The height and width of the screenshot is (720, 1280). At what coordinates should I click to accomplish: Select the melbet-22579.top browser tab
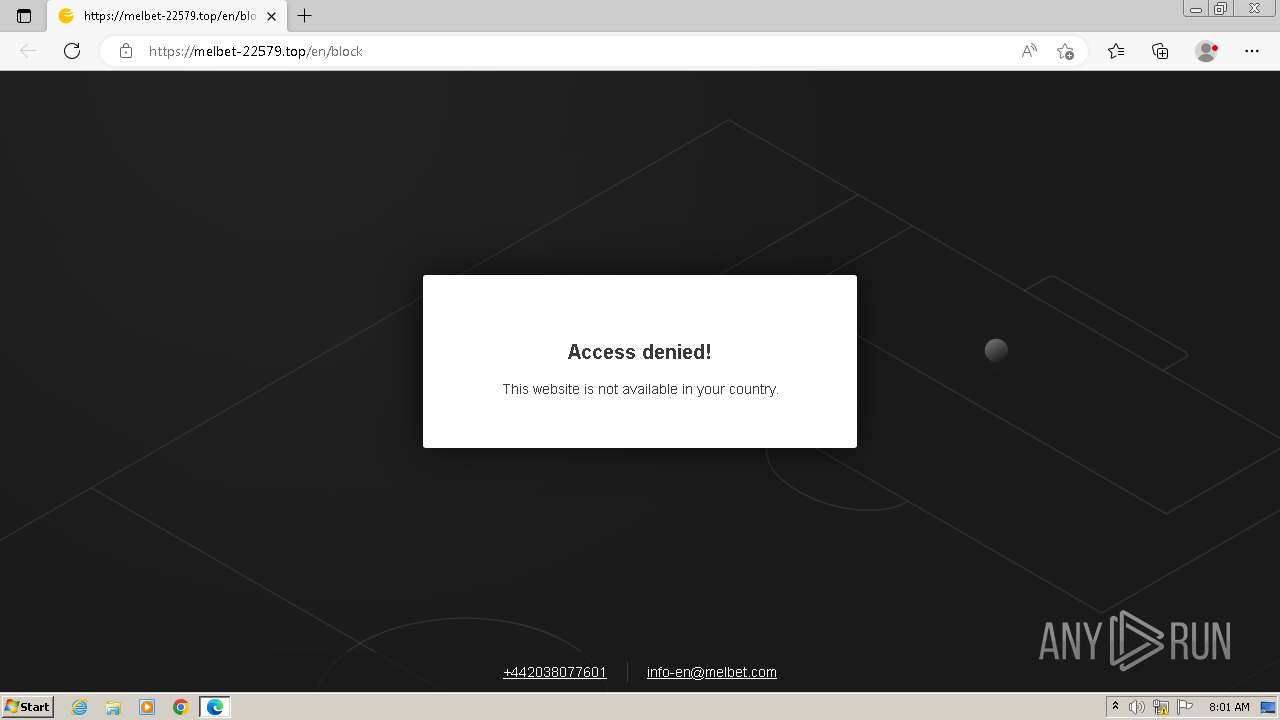165,16
